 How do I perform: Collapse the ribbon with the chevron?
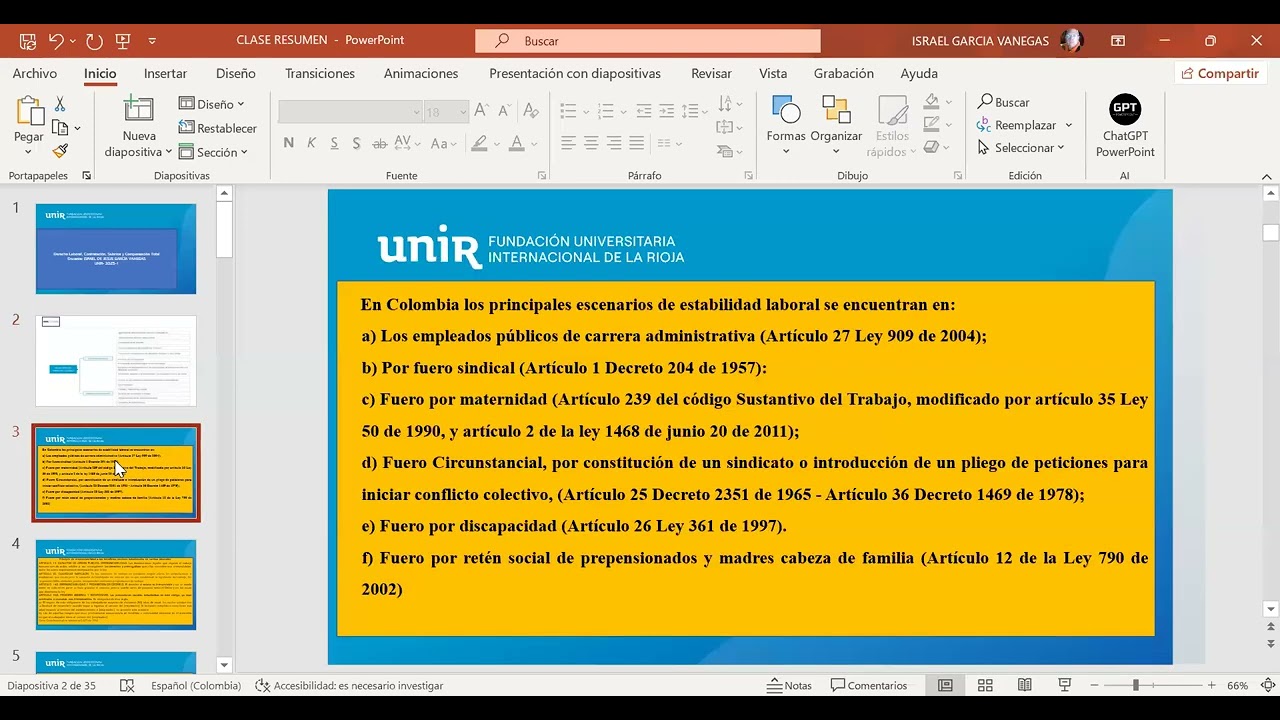coord(1266,176)
